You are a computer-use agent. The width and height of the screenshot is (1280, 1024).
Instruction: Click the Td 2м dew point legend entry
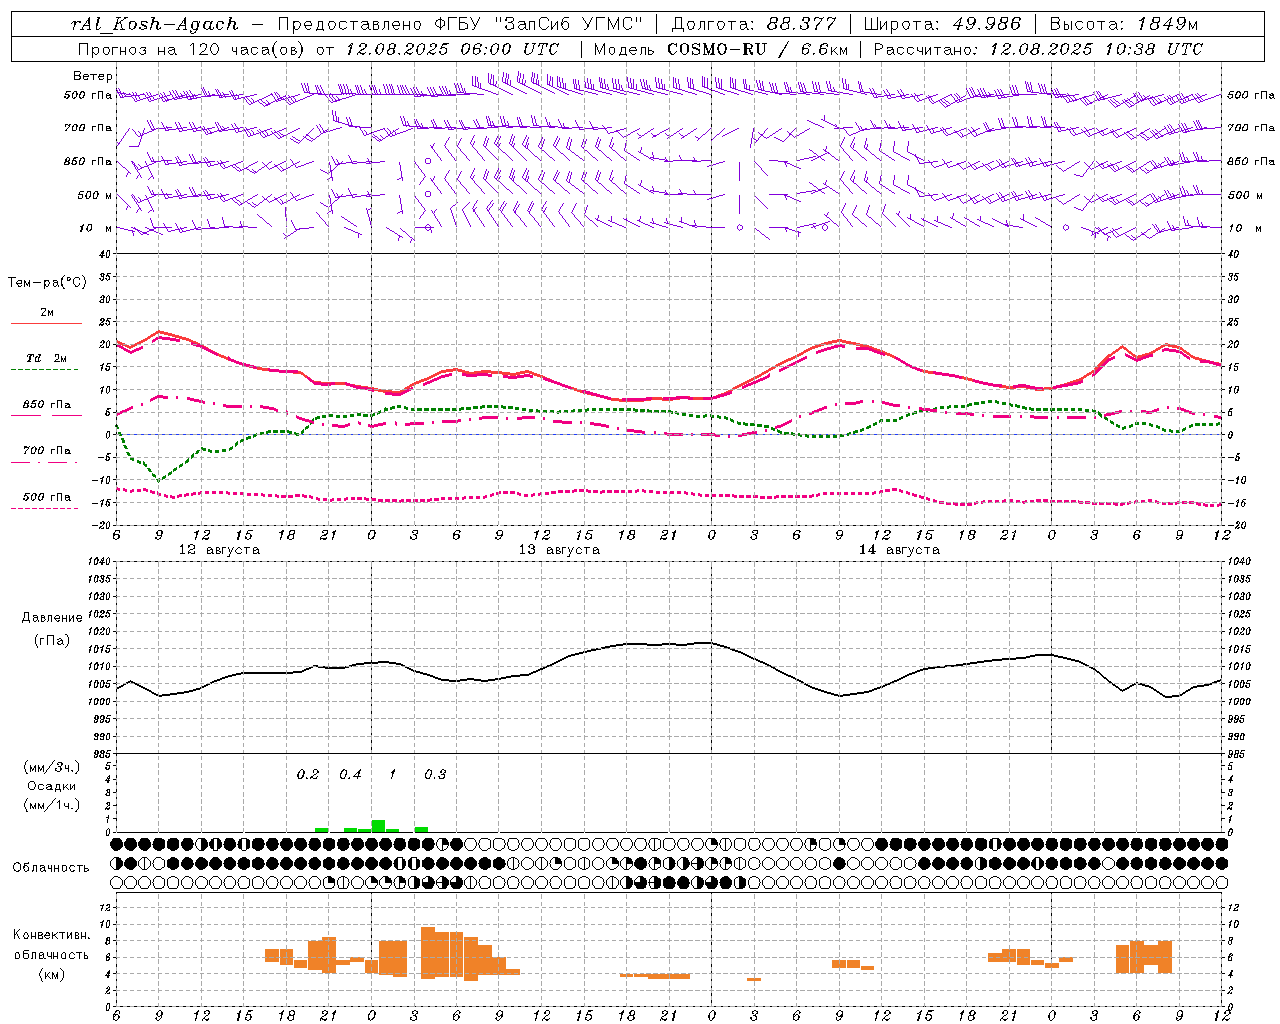(x=47, y=358)
